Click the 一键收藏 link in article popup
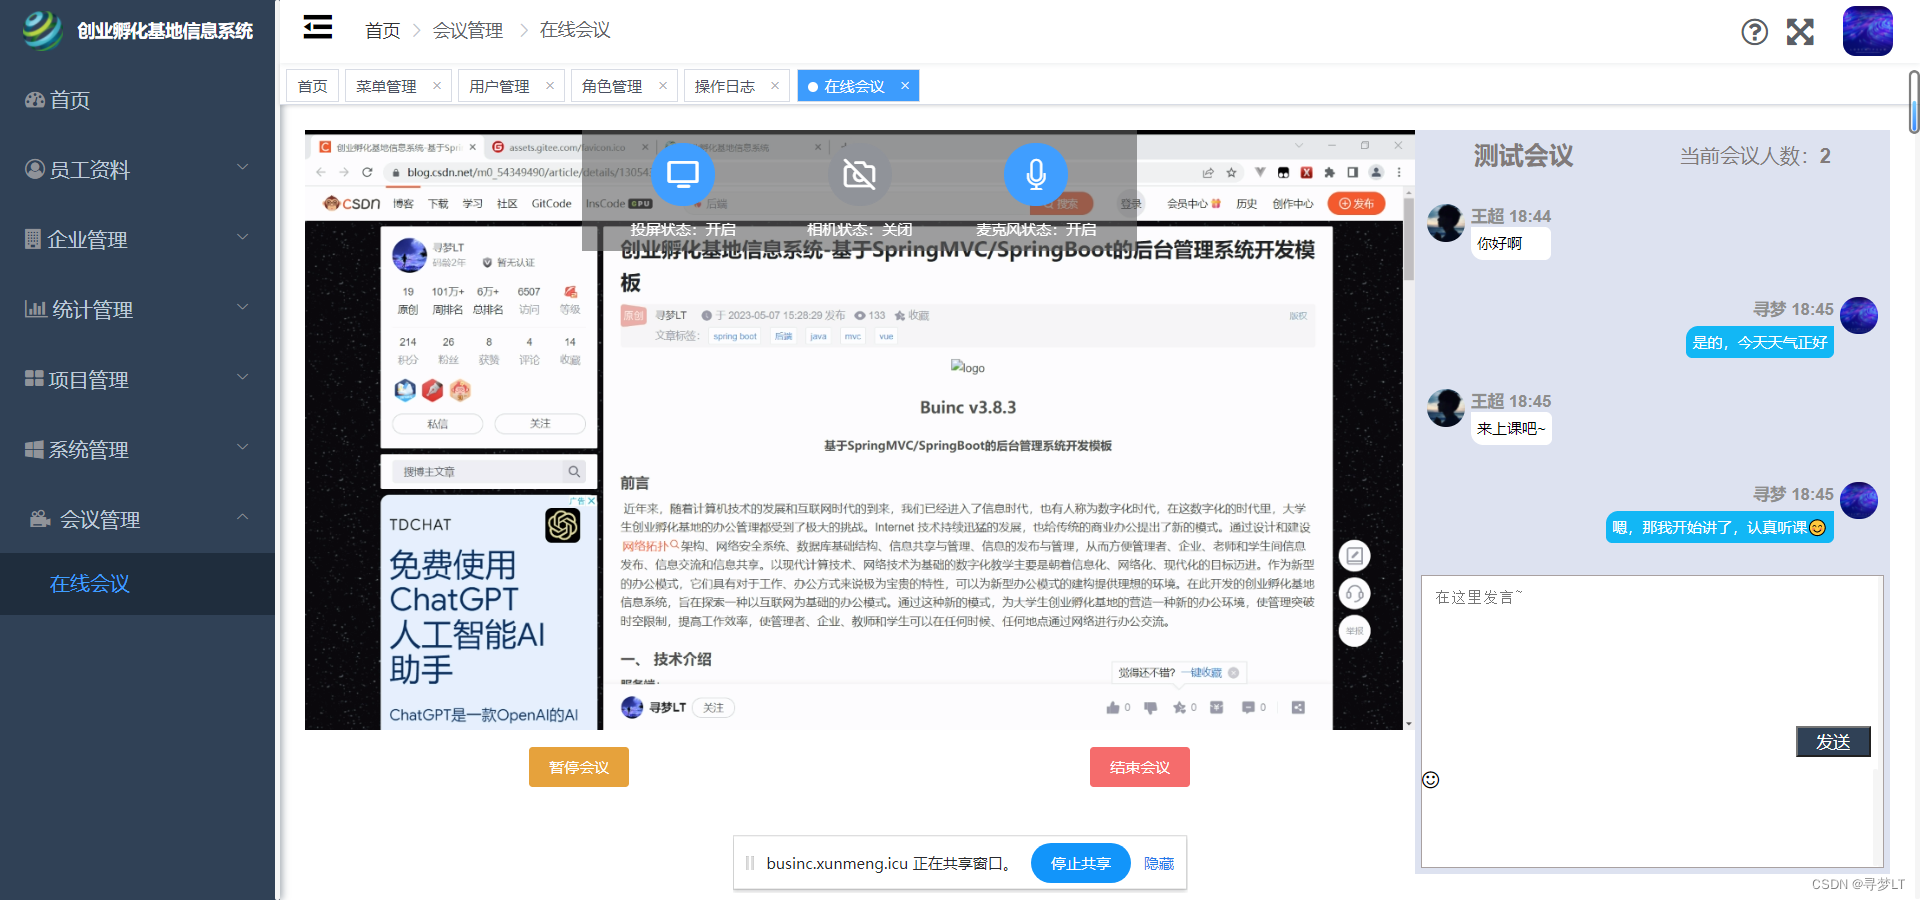1920x900 pixels. (x=1202, y=672)
